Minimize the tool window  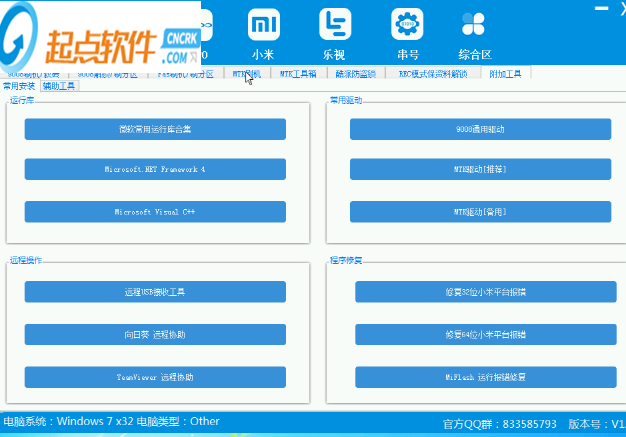tap(601, 8)
